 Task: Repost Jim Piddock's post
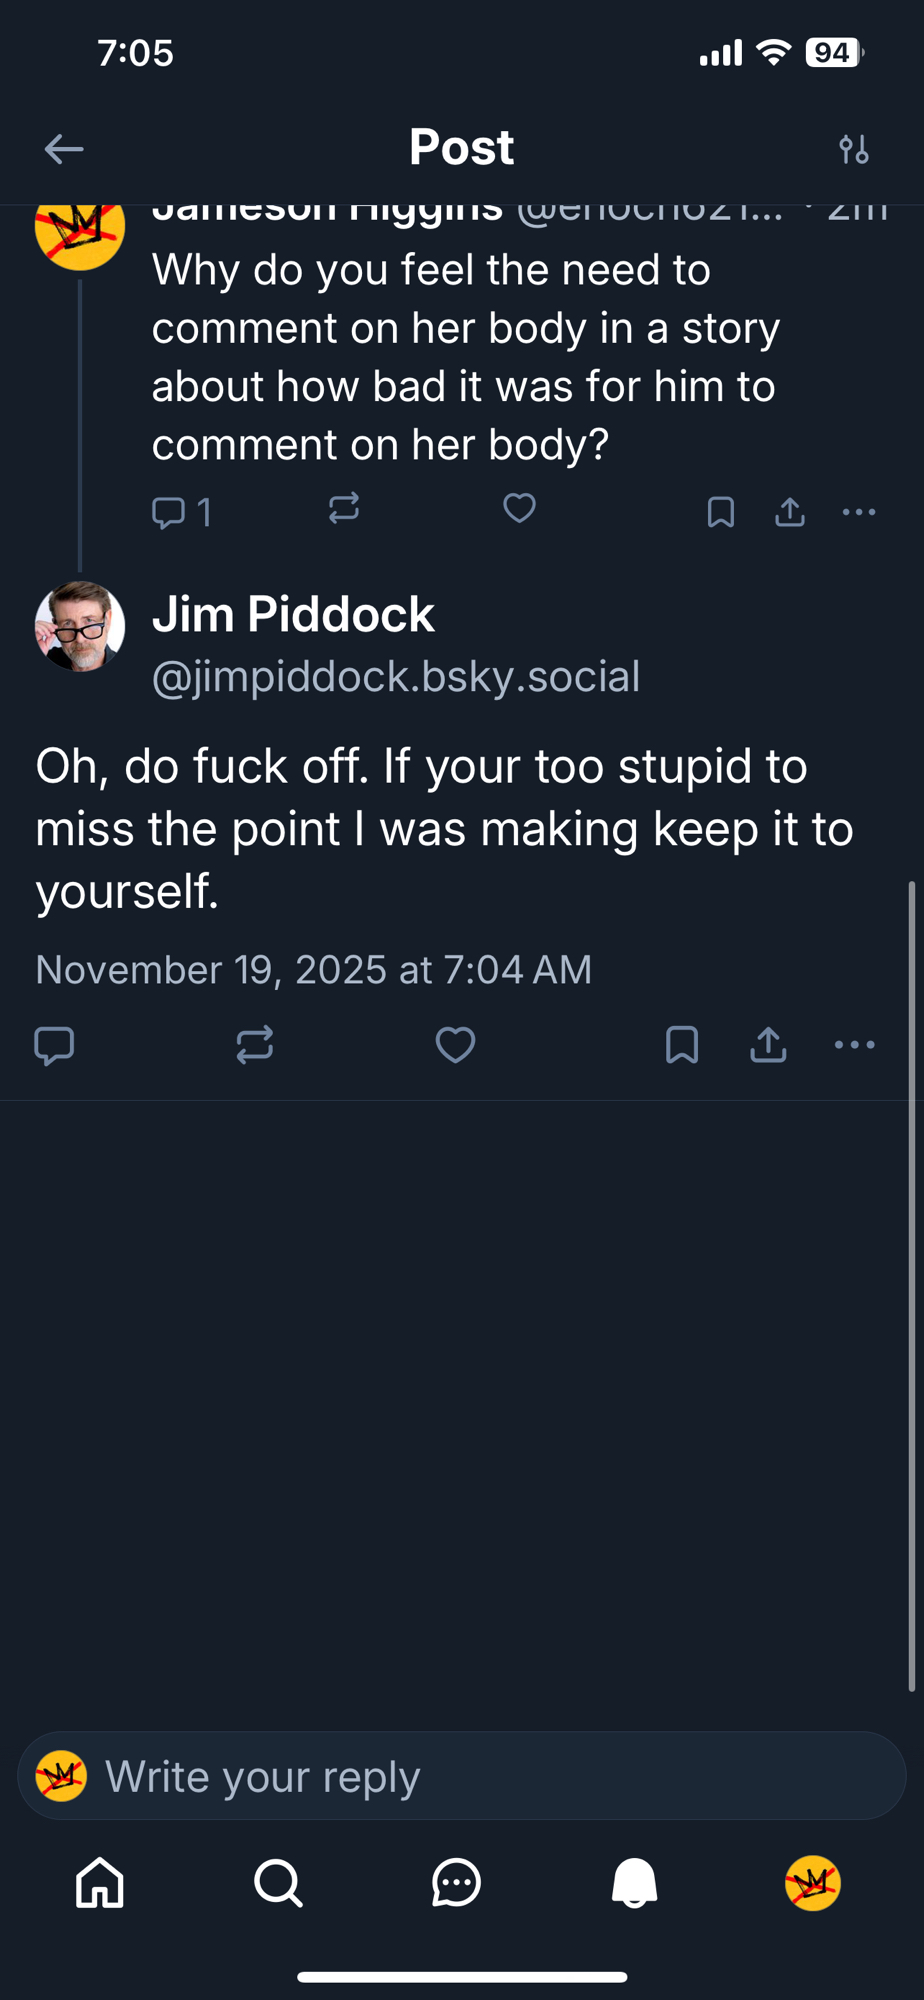(254, 1045)
